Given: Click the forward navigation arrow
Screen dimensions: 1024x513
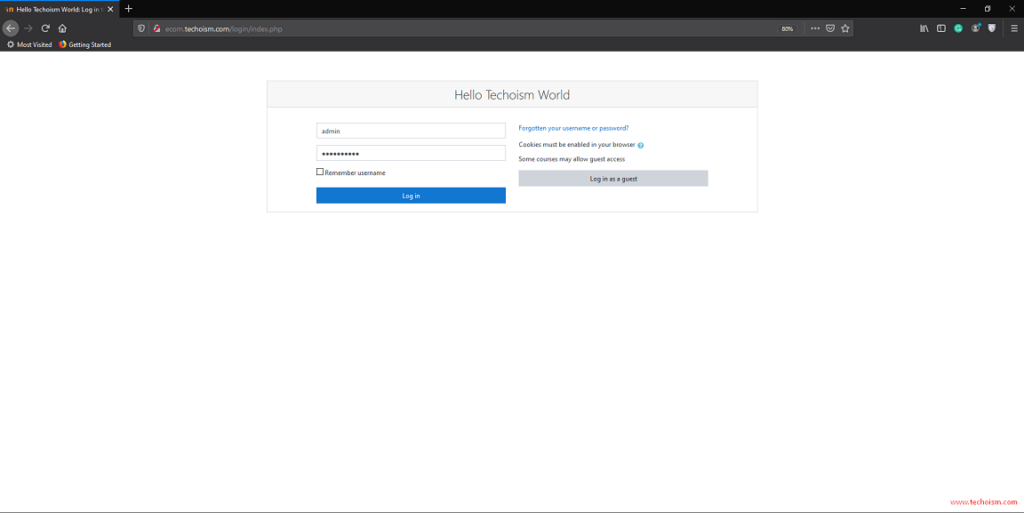Looking at the screenshot, I should click(28, 28).
